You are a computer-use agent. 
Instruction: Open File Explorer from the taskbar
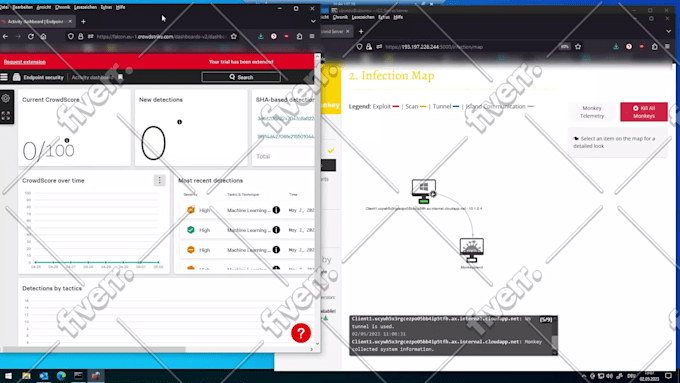tap(26, 376)
